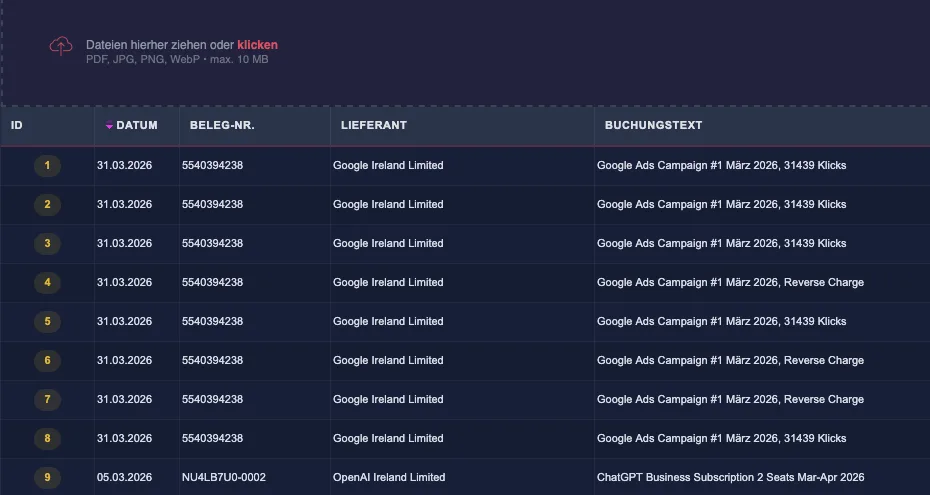The image size is (930, 495).
Task: Click receipt number 5540394238 in row 3
Action: click(212, 244)
